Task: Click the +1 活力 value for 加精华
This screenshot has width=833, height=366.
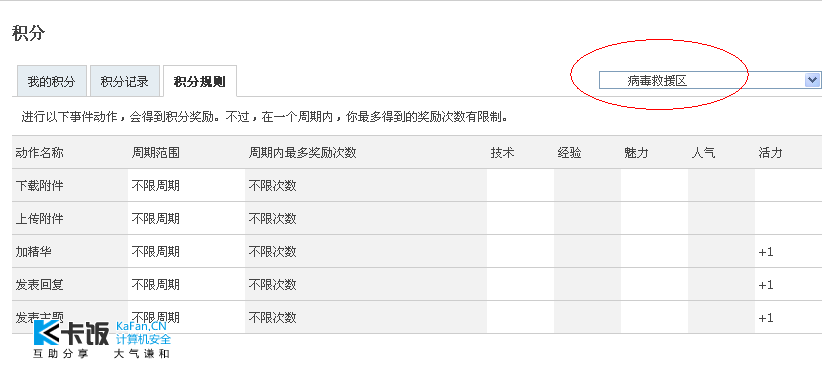Action: (766, 252)
